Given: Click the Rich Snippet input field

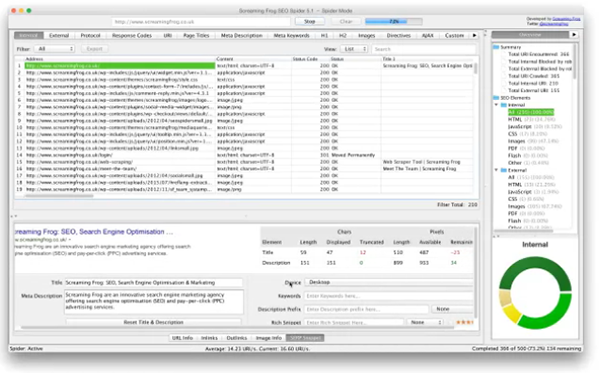Looking at the screenshot, I should (354, 323).
